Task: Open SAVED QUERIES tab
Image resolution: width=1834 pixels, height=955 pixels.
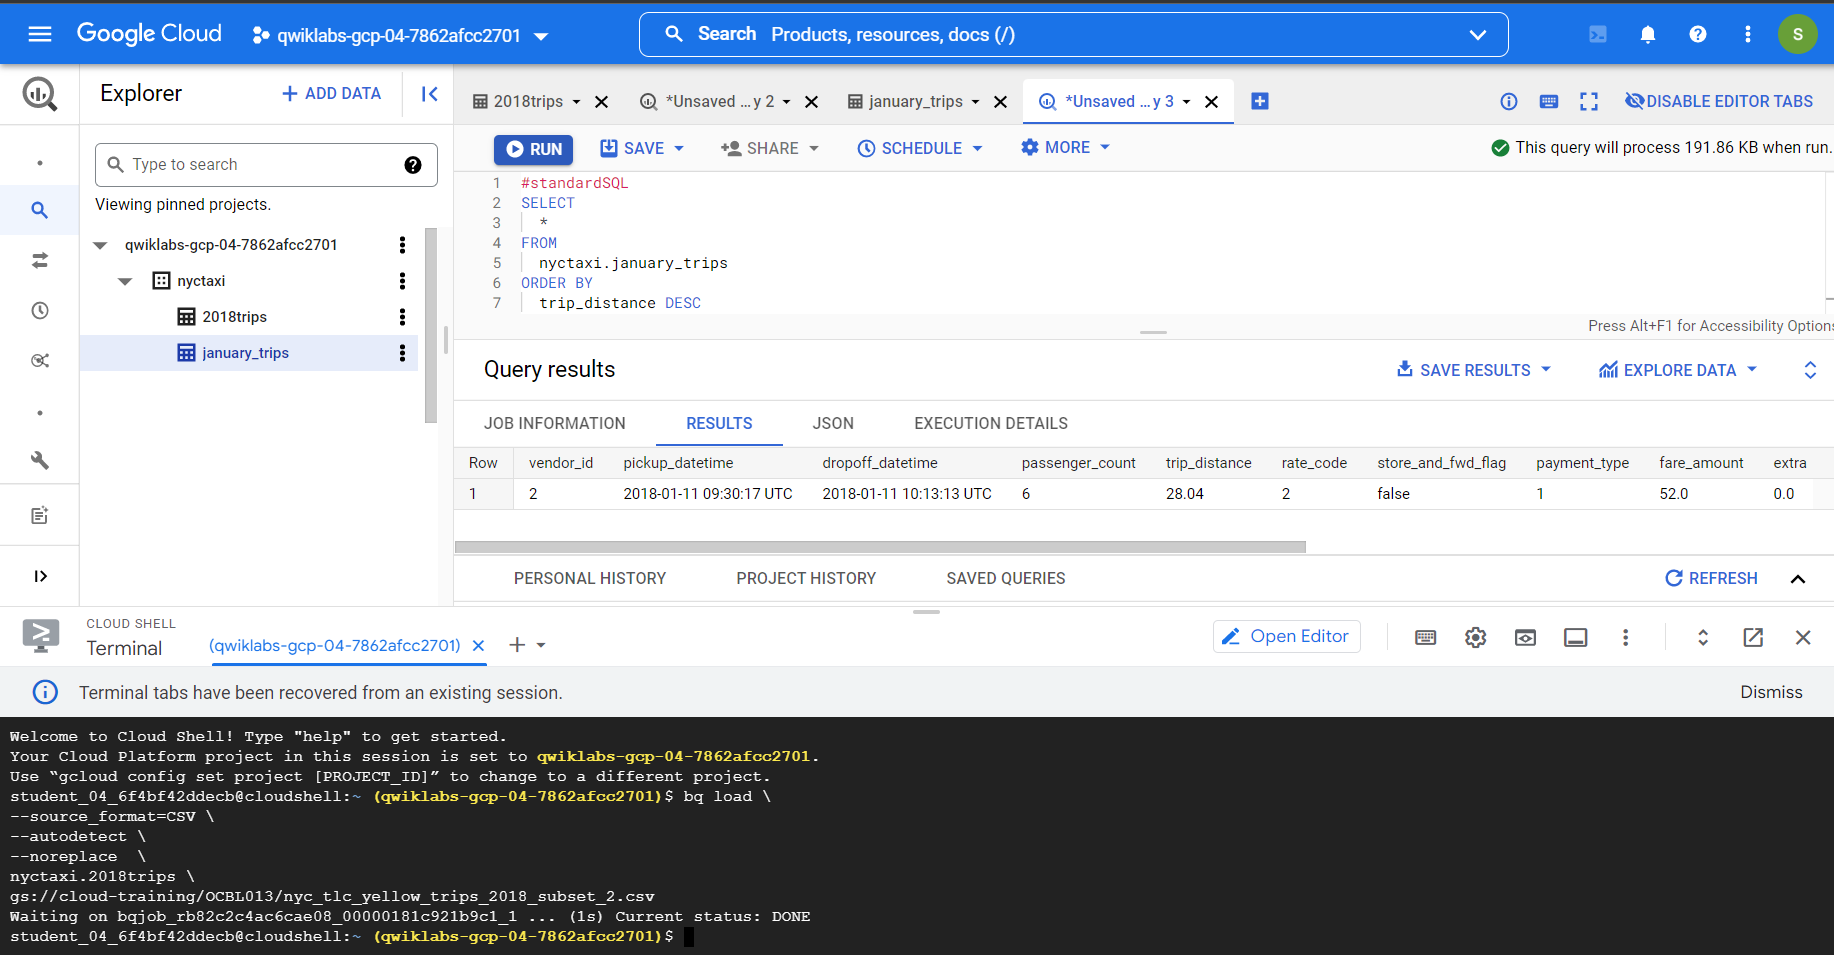Action: click(x=1006, y=579)
